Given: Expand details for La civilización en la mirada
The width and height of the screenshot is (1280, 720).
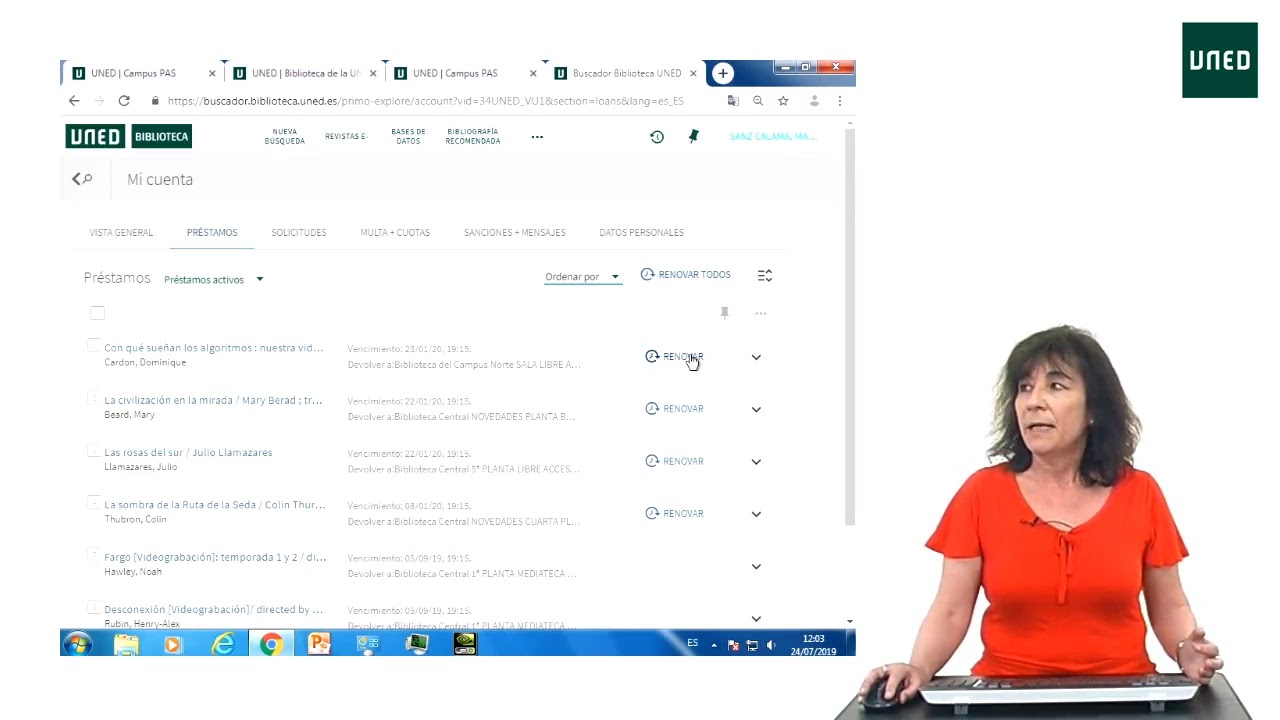Looking at the screenshot, I should 756,409.
